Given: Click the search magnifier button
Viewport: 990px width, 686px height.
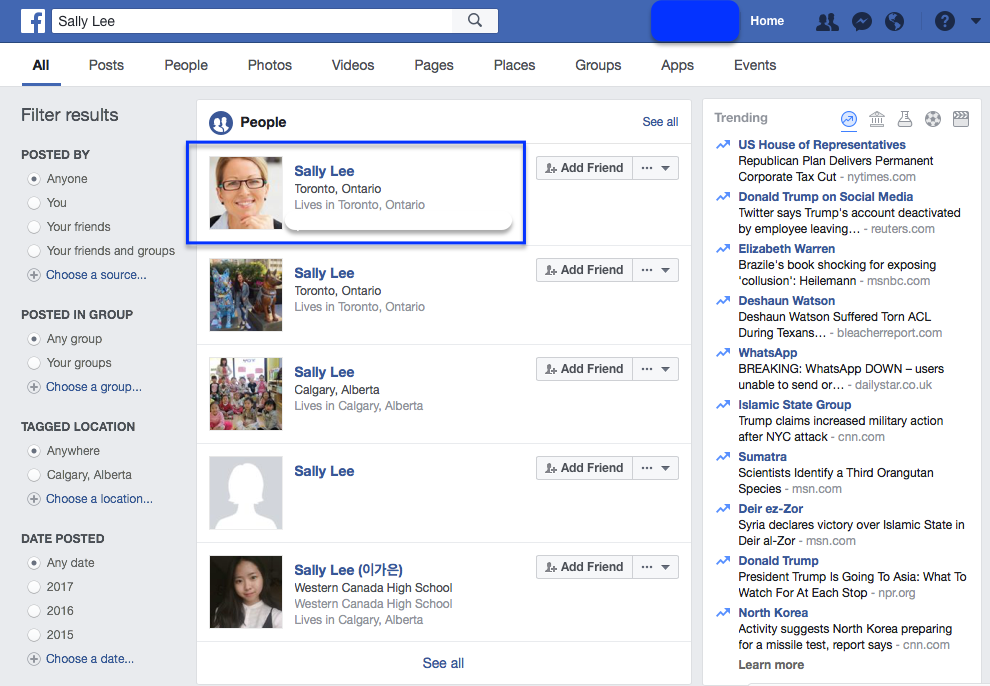Looking at the screenshot, I should (x=475, y=21).
